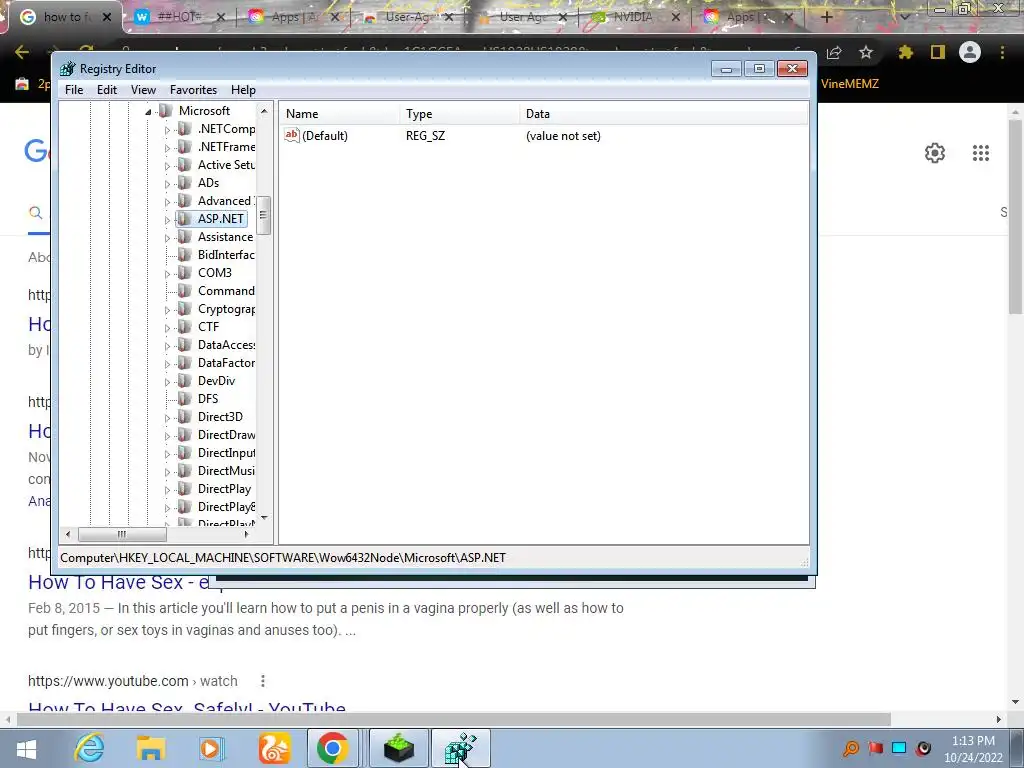Expand the Active Setup key arrow
Viewport: 1024px width, 768px height.
coord(167,166)
